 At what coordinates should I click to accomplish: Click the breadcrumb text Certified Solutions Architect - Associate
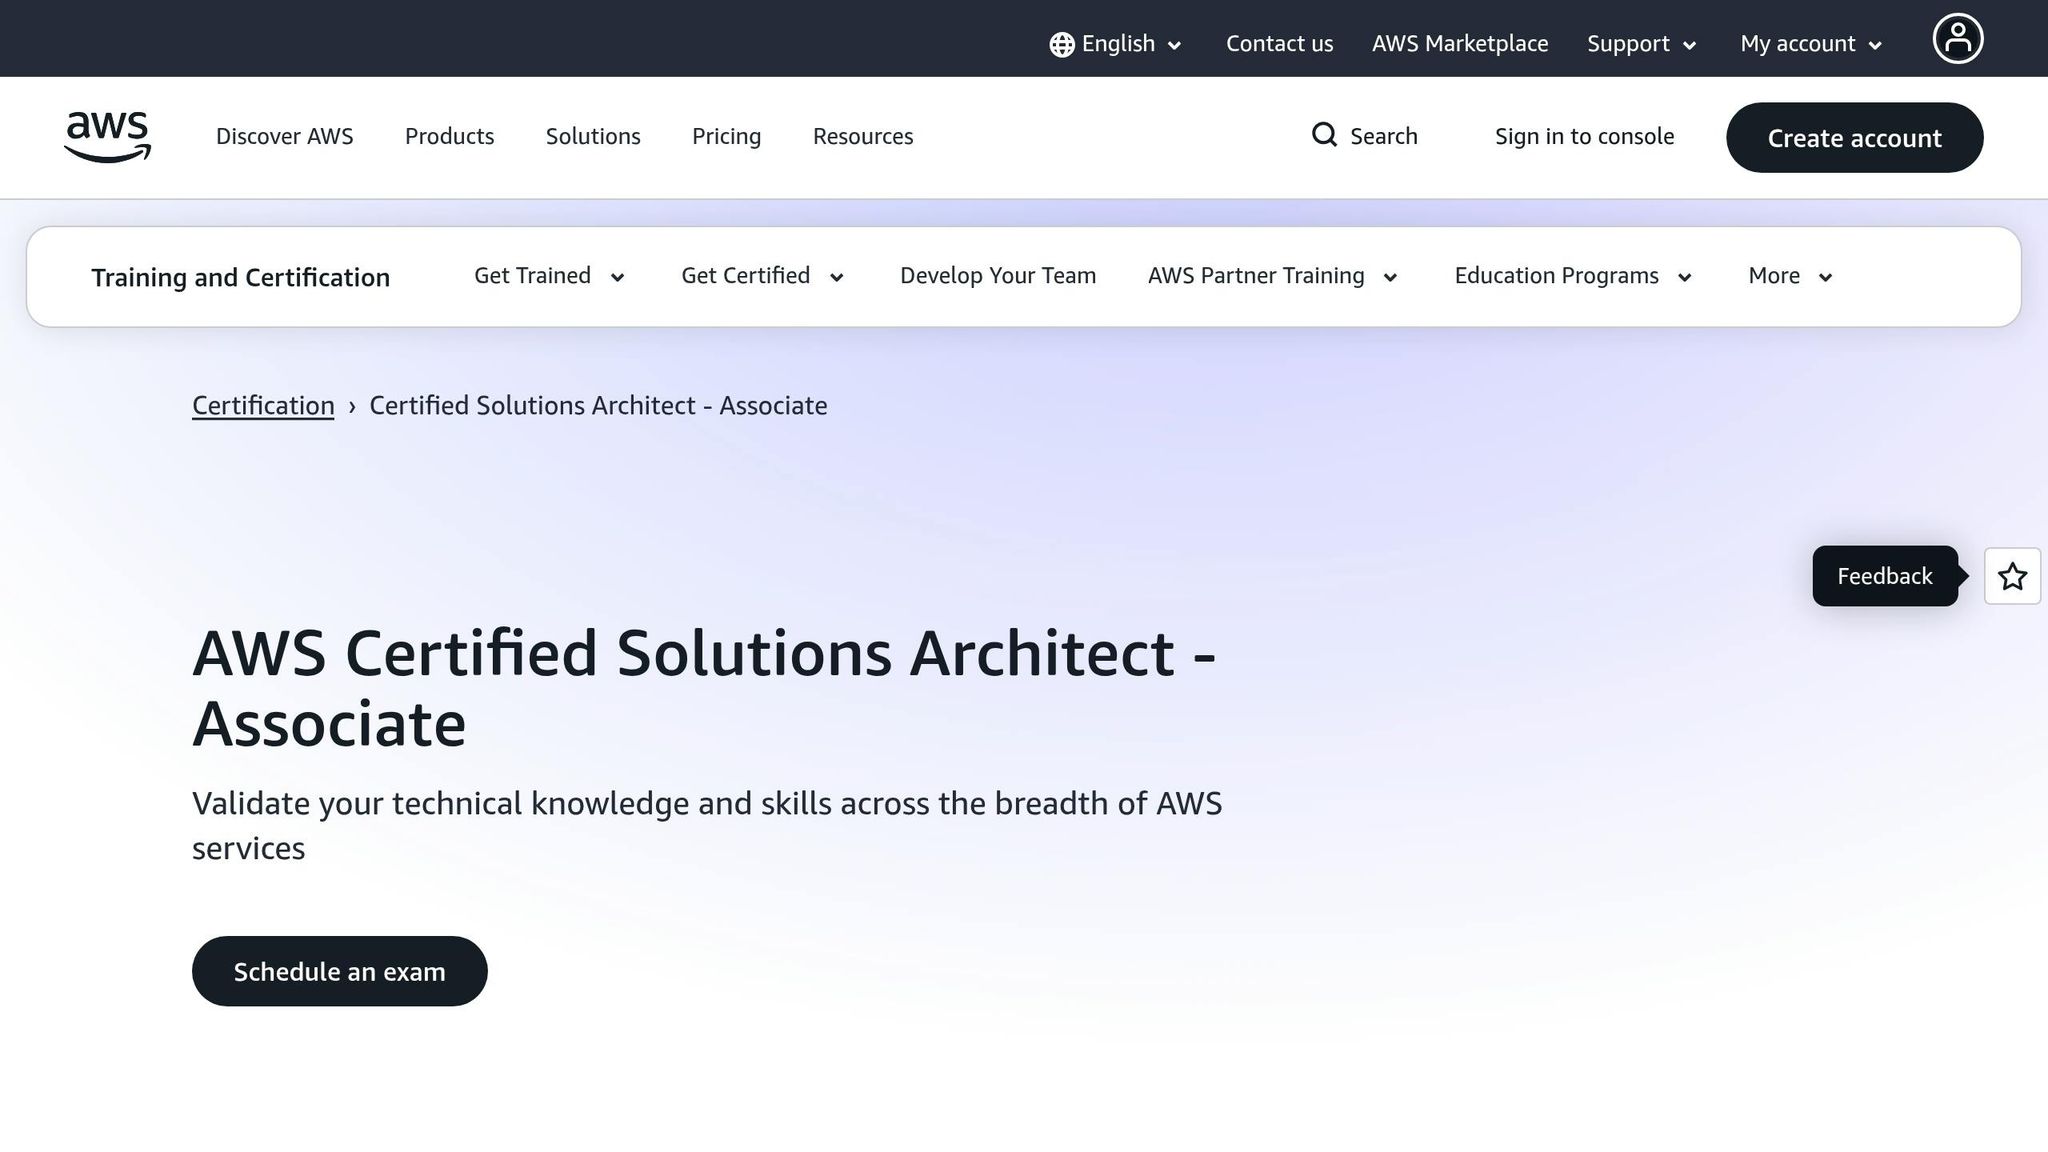point(598,405)
